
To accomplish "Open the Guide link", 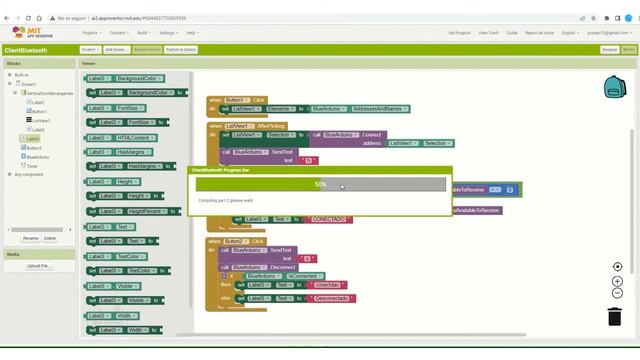I will [512, 33].
